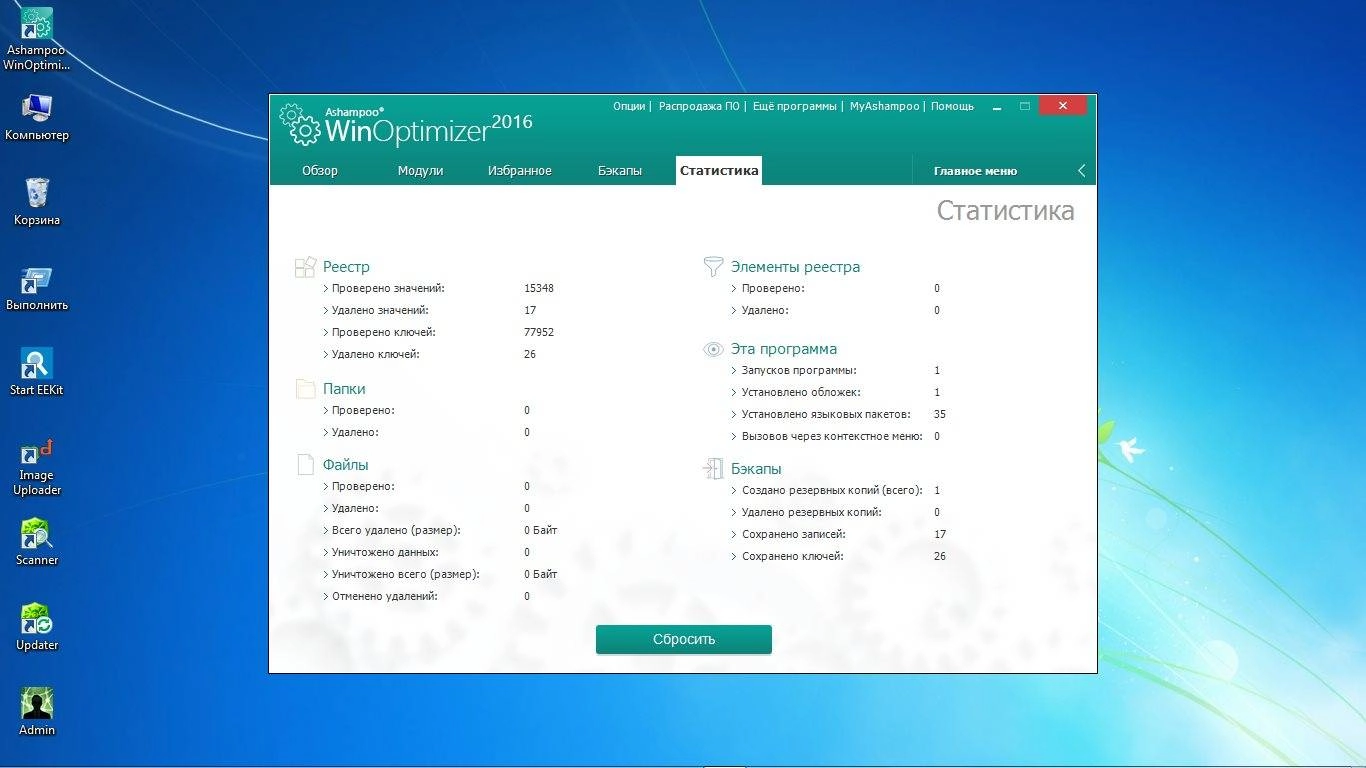The height and width of the screenshot is (768, 1366).
Task: Click the Бэкапы section icon
Action: pyautogui.click(x=713, y=469)
